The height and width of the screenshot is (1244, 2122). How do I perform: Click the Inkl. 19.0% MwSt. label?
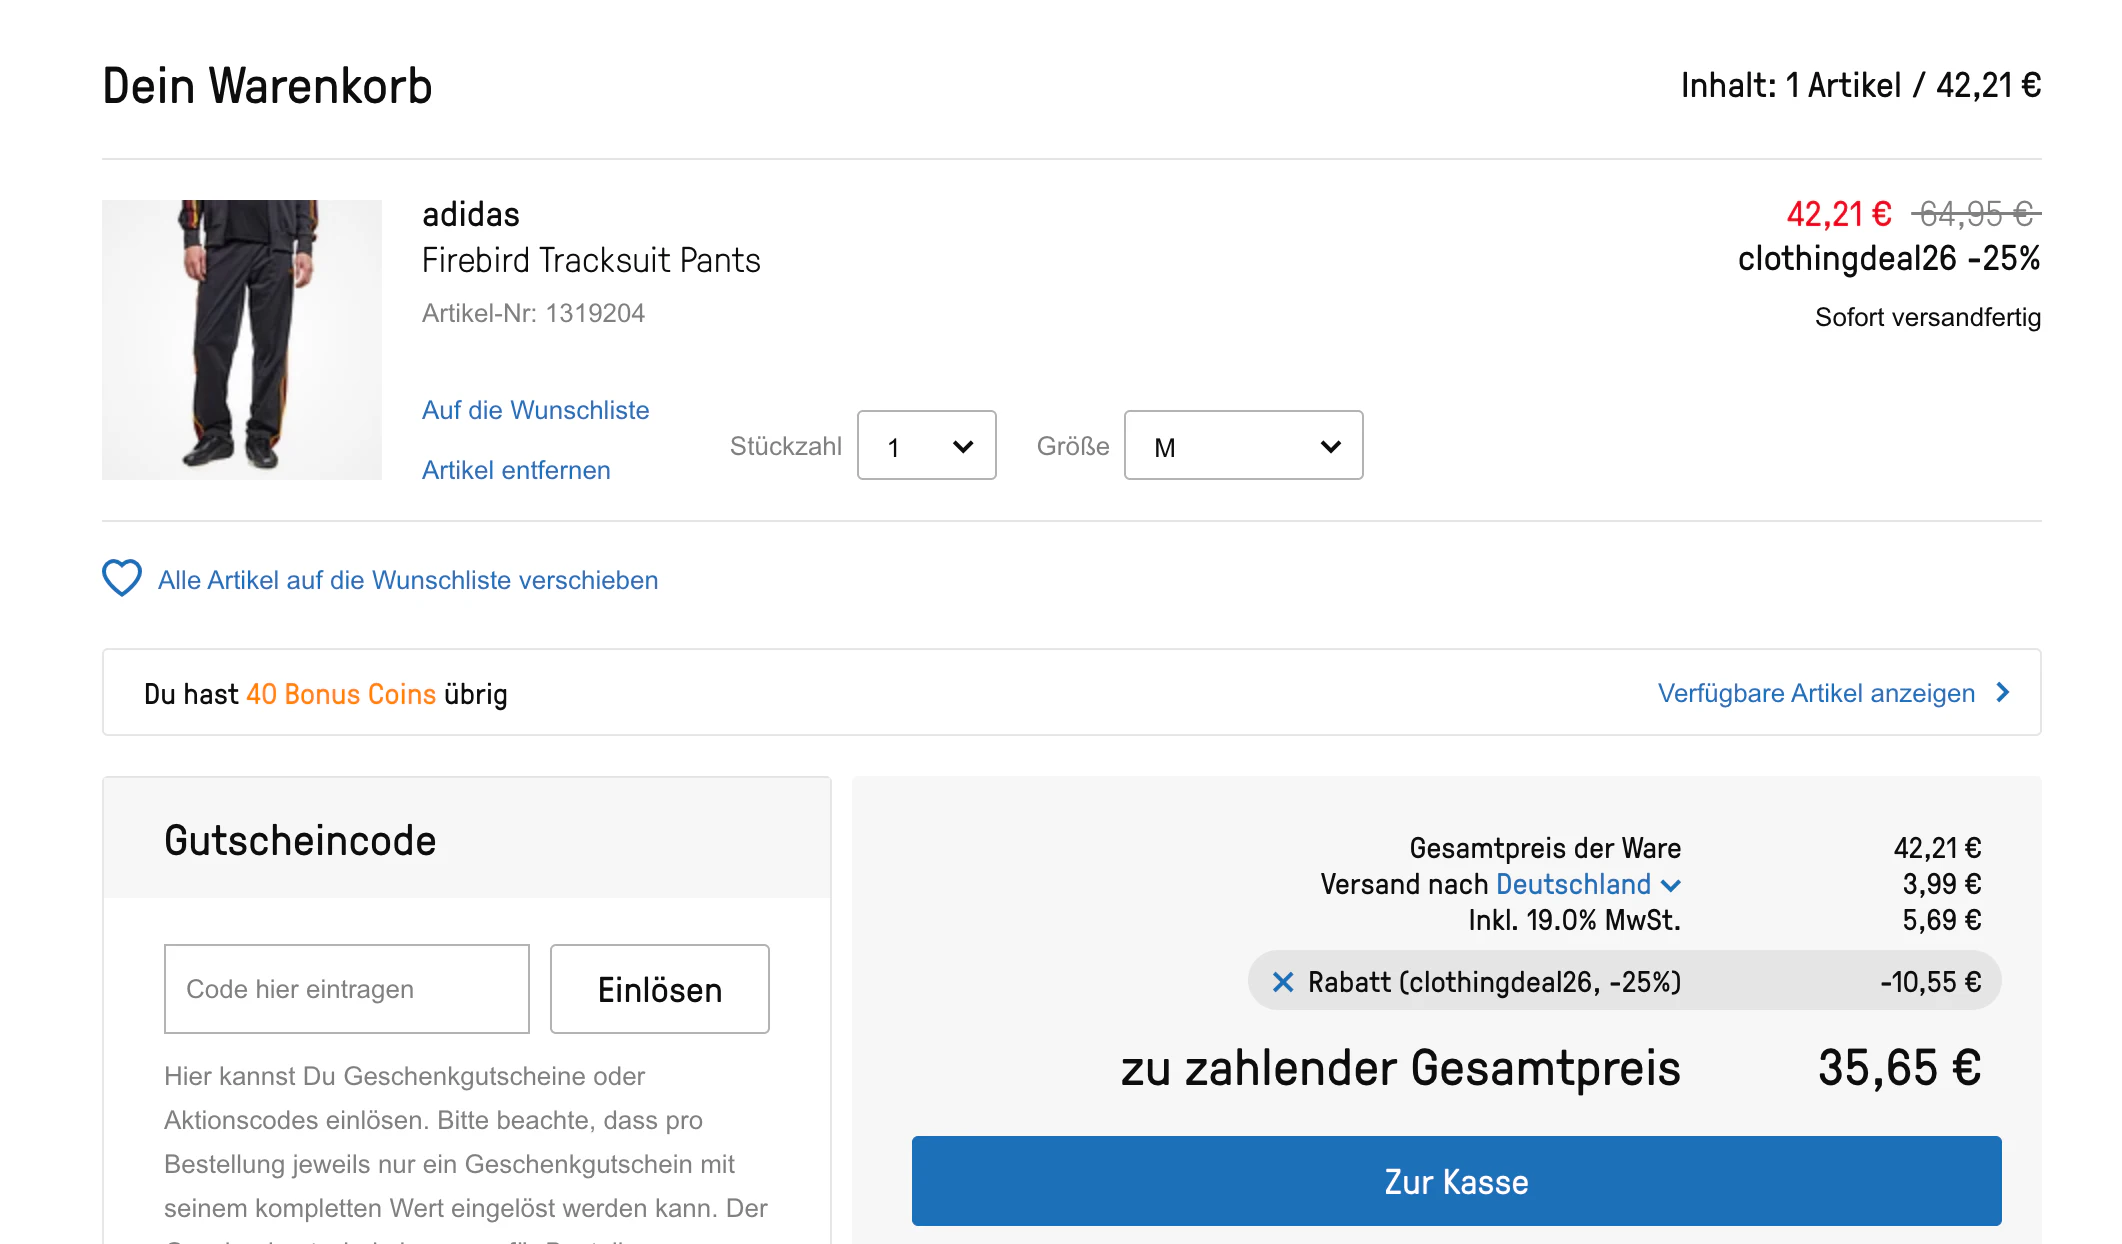(1574, 920)
